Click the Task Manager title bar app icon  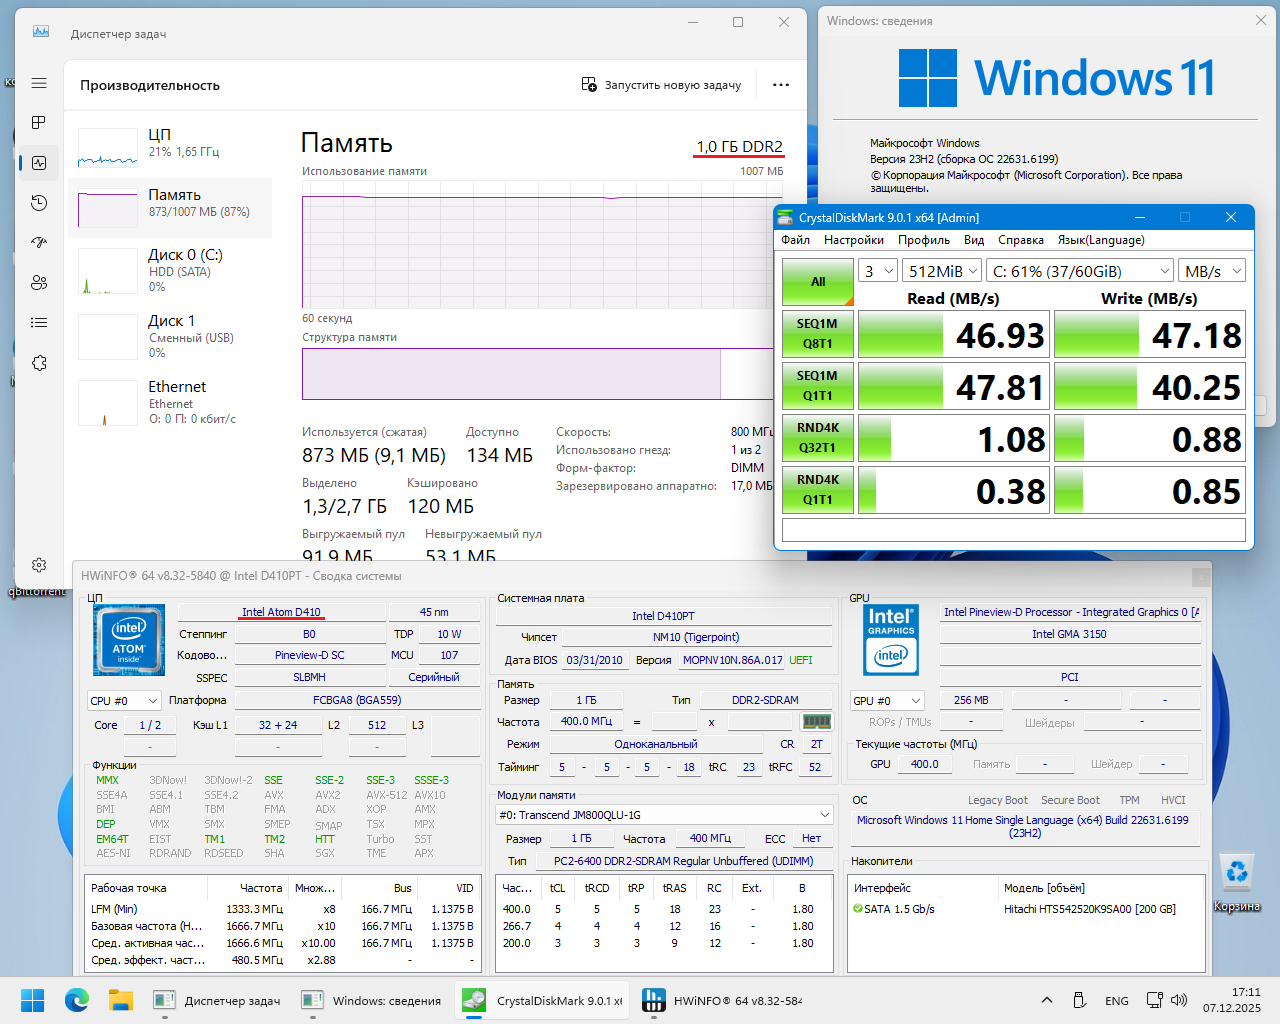click(41, 33)
